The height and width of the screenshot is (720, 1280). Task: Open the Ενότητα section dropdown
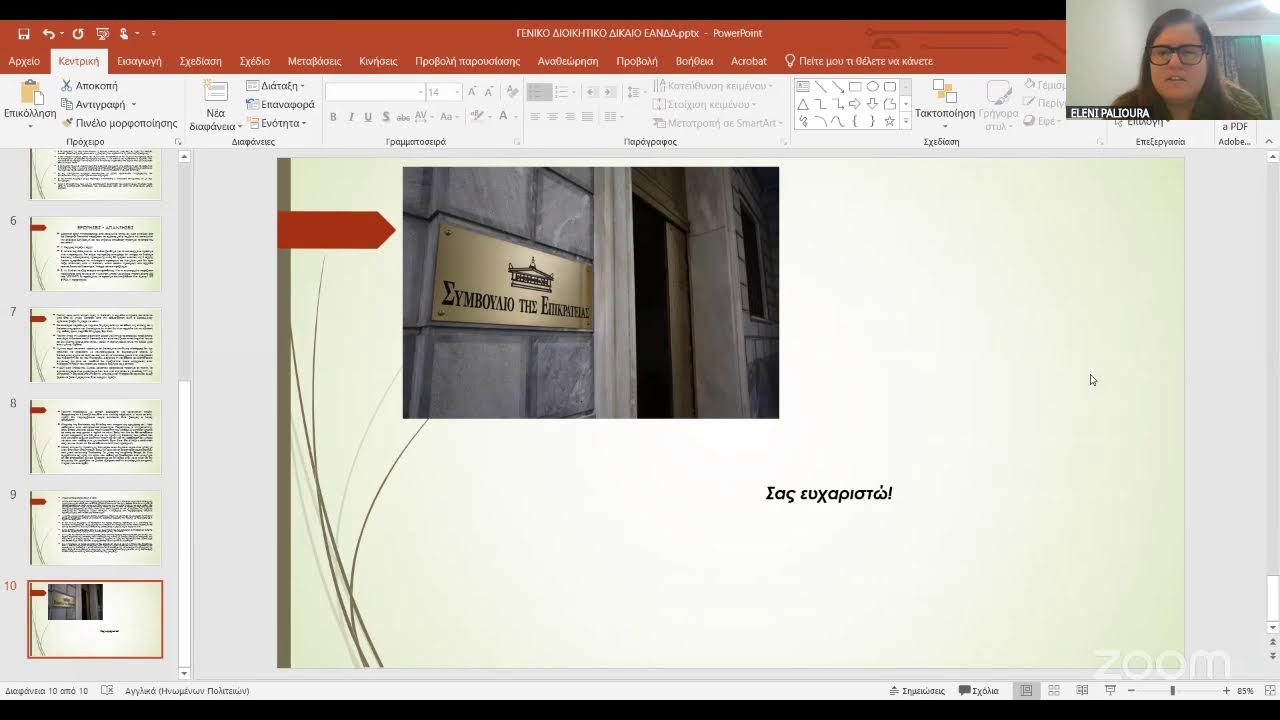[x=276, y=123]
